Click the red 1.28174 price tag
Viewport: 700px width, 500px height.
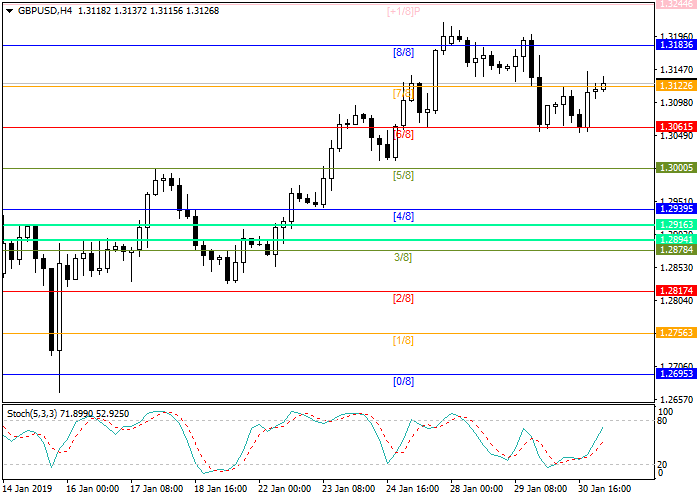pos(675,291)
